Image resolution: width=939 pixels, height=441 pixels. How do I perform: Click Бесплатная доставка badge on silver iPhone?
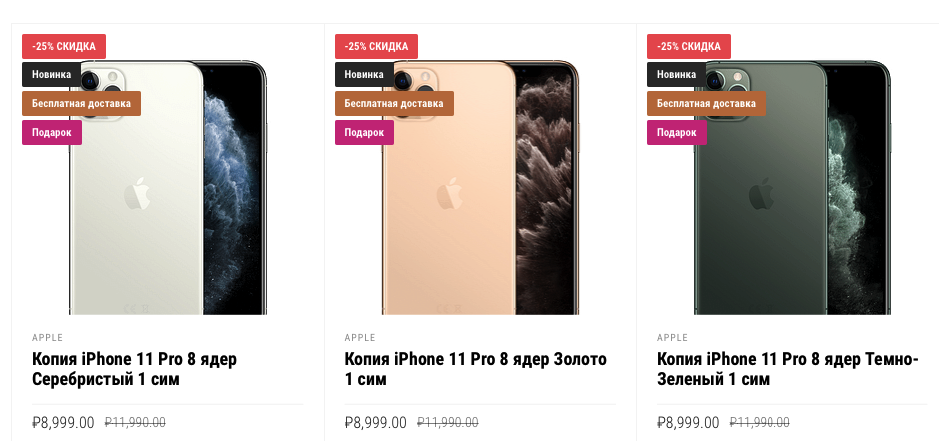pyautogui.click(x=82, y=104)
